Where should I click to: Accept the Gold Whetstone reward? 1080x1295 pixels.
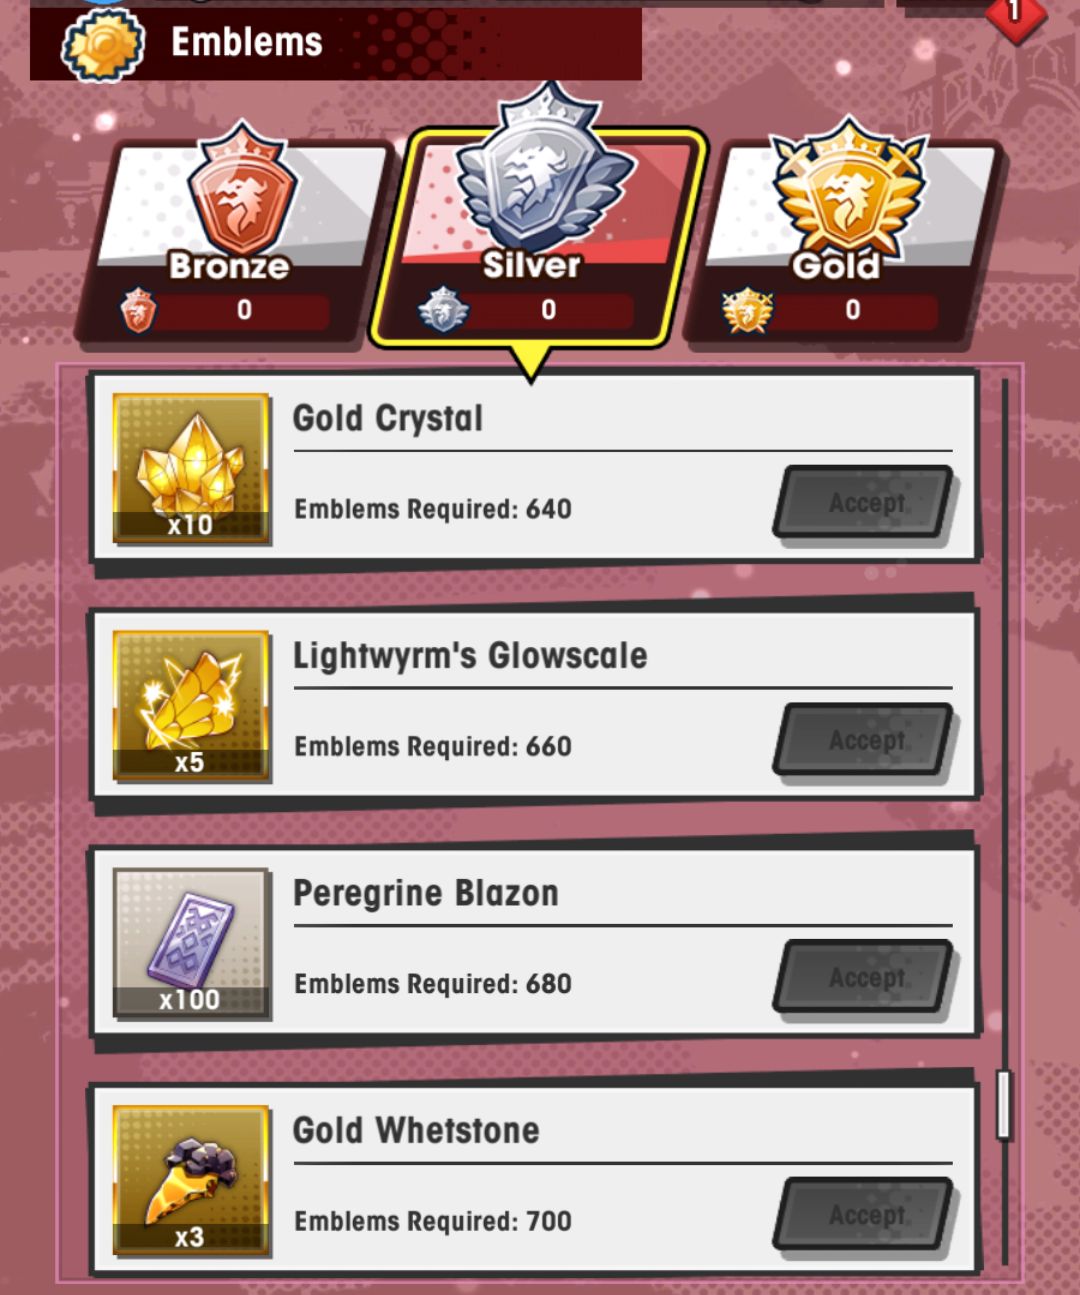865,1215
